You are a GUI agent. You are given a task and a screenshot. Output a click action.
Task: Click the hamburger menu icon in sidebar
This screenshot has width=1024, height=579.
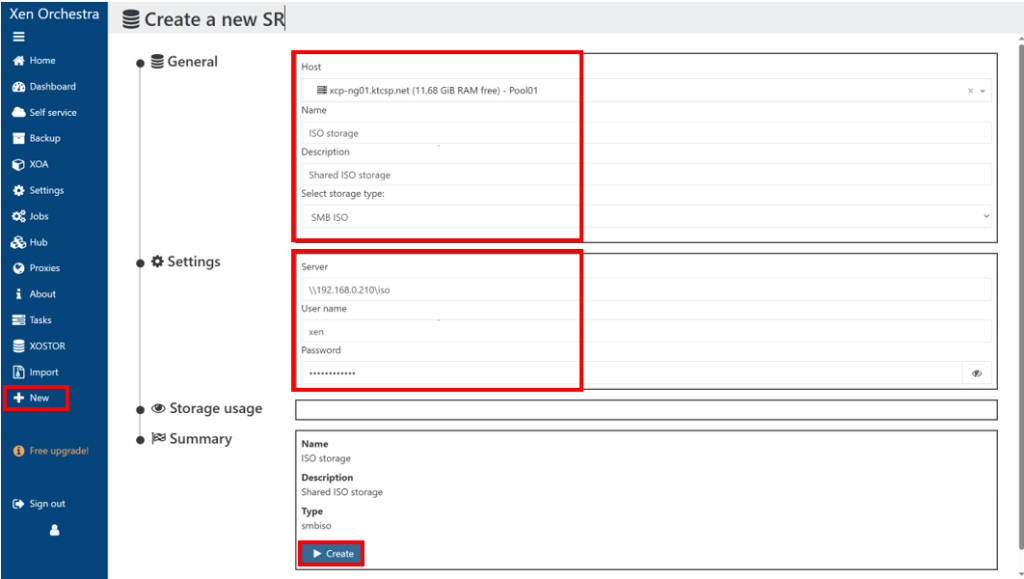click(x=18, y=37)
